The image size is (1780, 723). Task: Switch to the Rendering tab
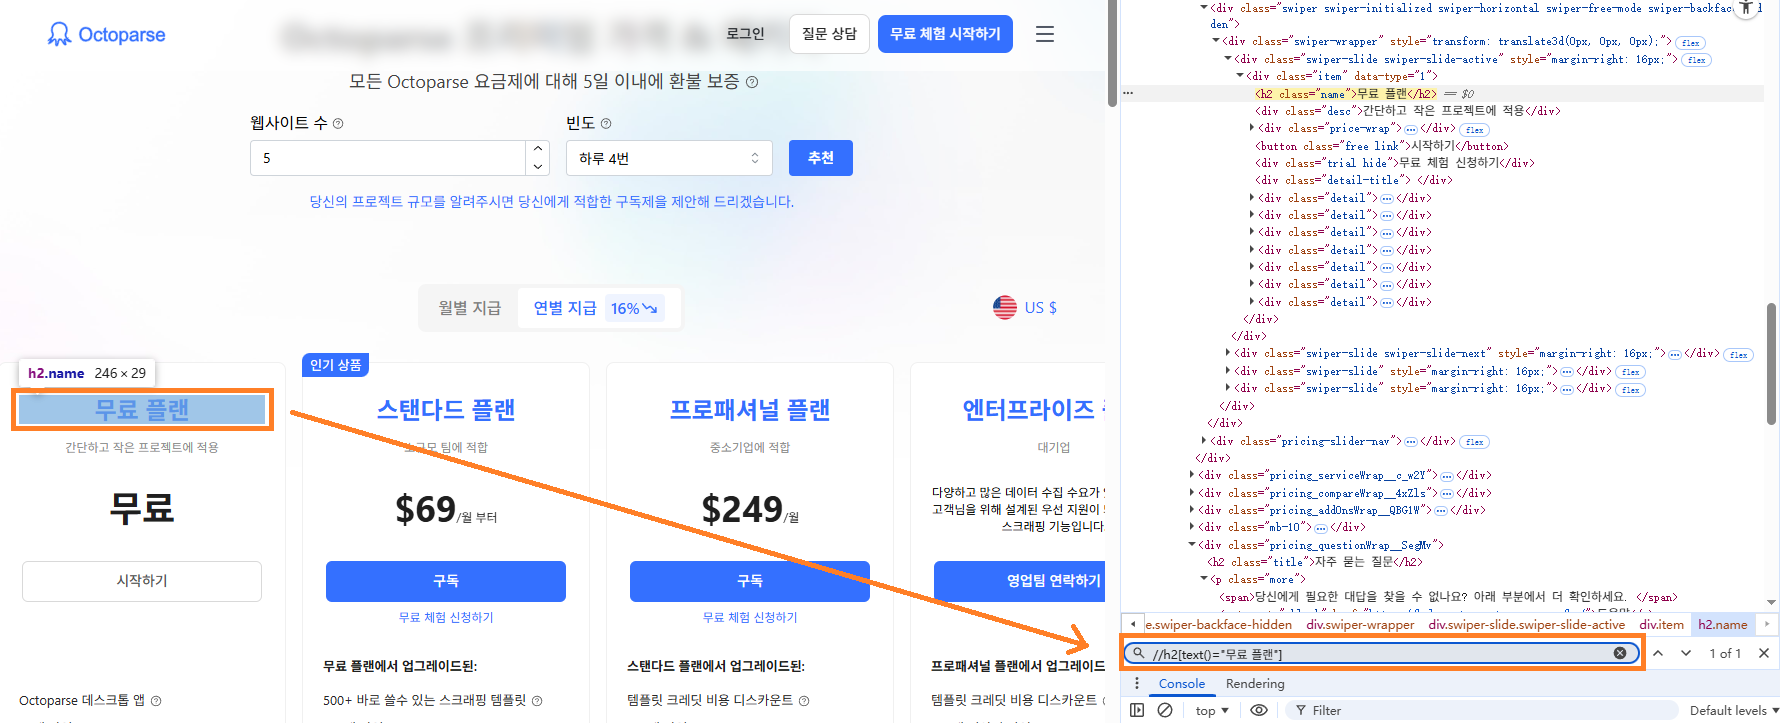(x=1254, y=684)
